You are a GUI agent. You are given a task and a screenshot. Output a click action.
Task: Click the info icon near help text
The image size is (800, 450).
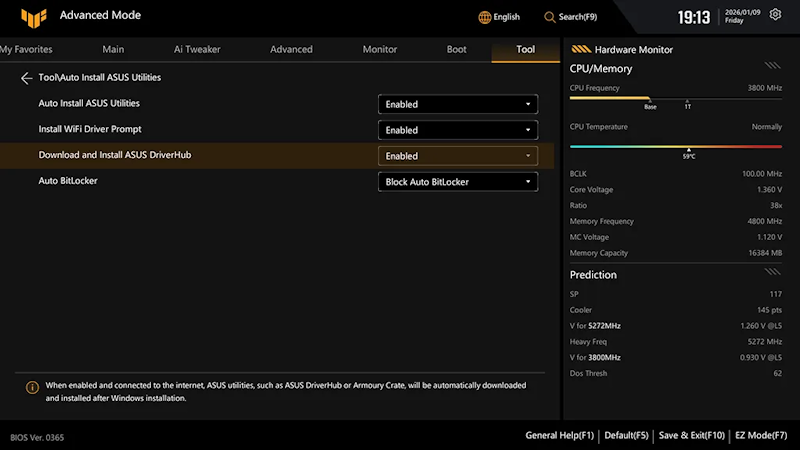tap(32, 388)
